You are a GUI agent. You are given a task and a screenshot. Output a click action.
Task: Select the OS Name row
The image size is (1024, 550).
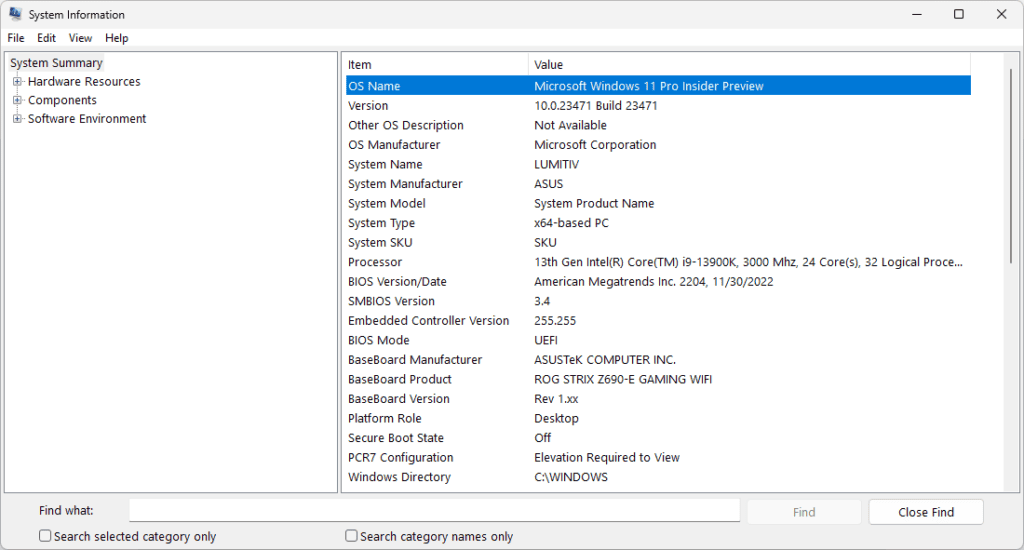[x=658, y=86]
